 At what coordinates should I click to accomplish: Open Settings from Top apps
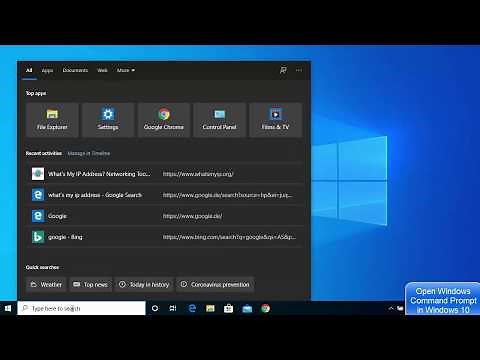tap(108, 120)
